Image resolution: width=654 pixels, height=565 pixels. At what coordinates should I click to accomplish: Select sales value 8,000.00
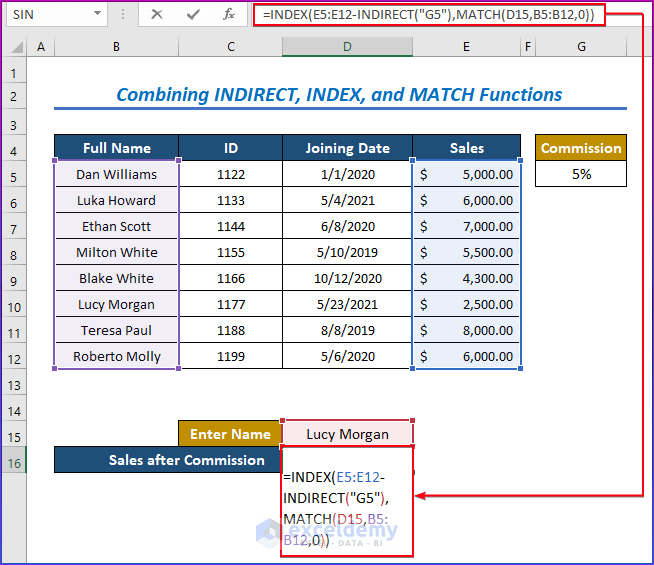466,330
